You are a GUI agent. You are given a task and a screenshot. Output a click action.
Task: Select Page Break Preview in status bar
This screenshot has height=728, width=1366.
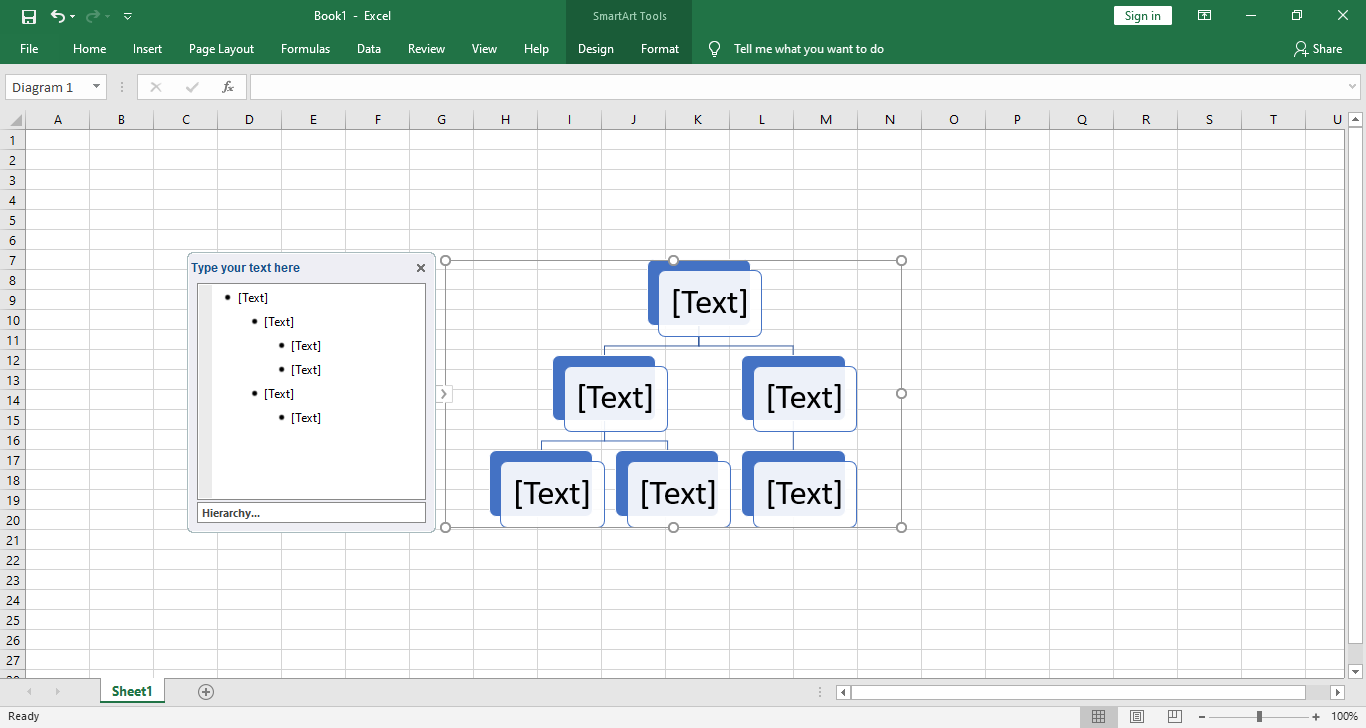point(1173,716)
